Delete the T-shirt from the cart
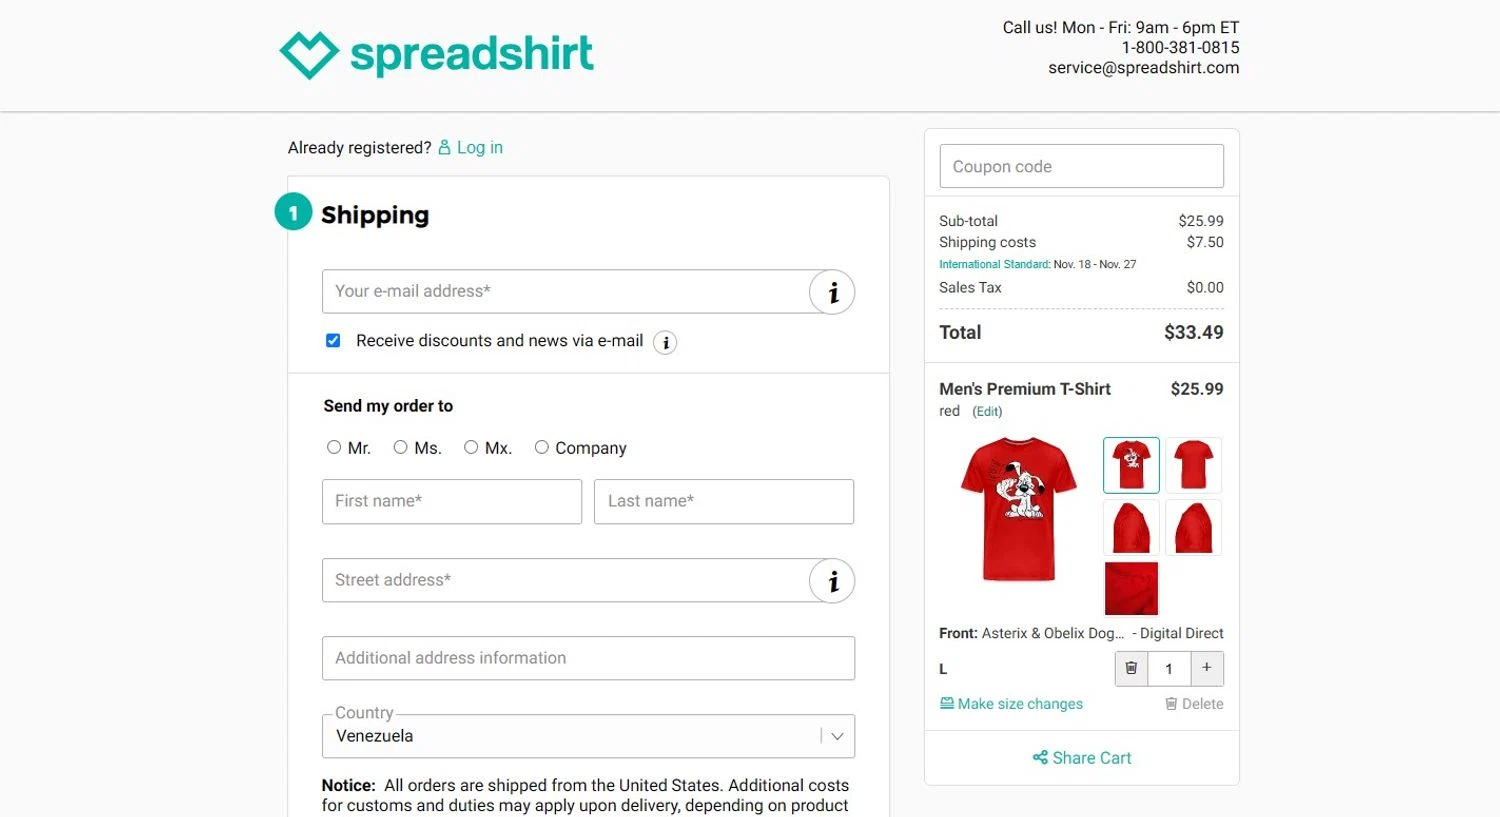1500x817 pixels. pyautogui.click(x=1194, y=704)
